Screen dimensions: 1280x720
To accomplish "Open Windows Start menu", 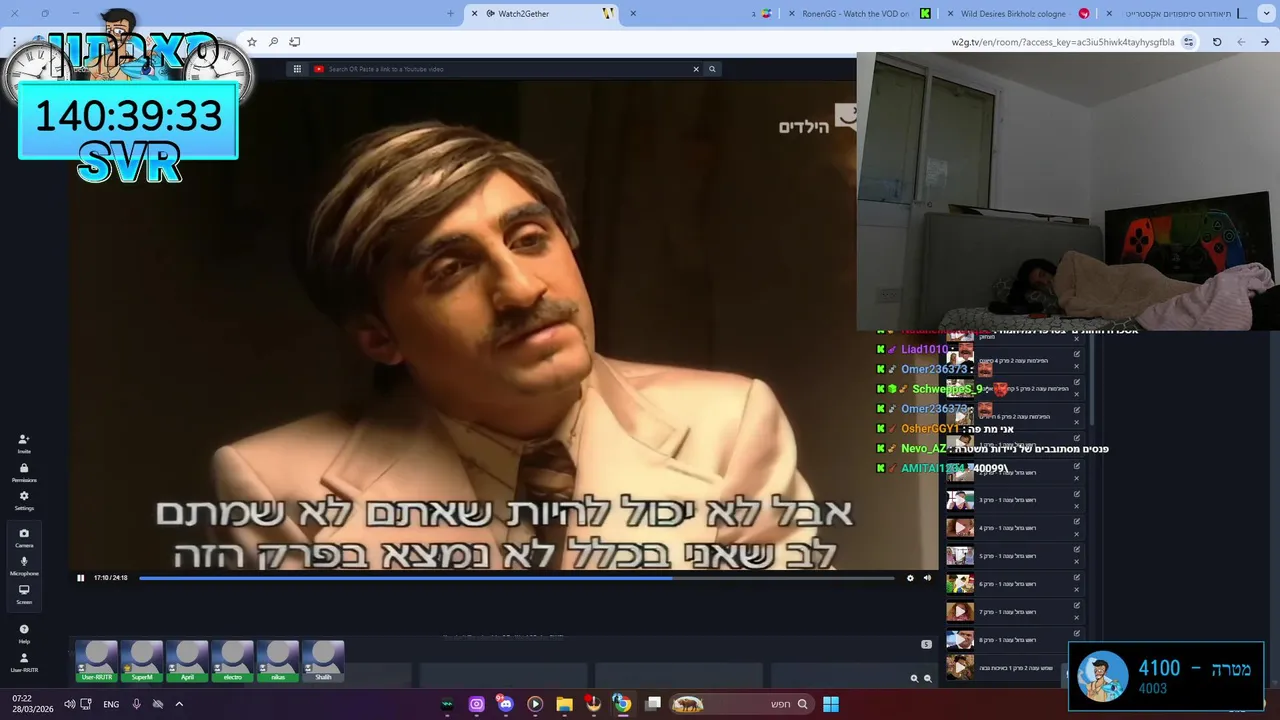I will tap(831, 704).
